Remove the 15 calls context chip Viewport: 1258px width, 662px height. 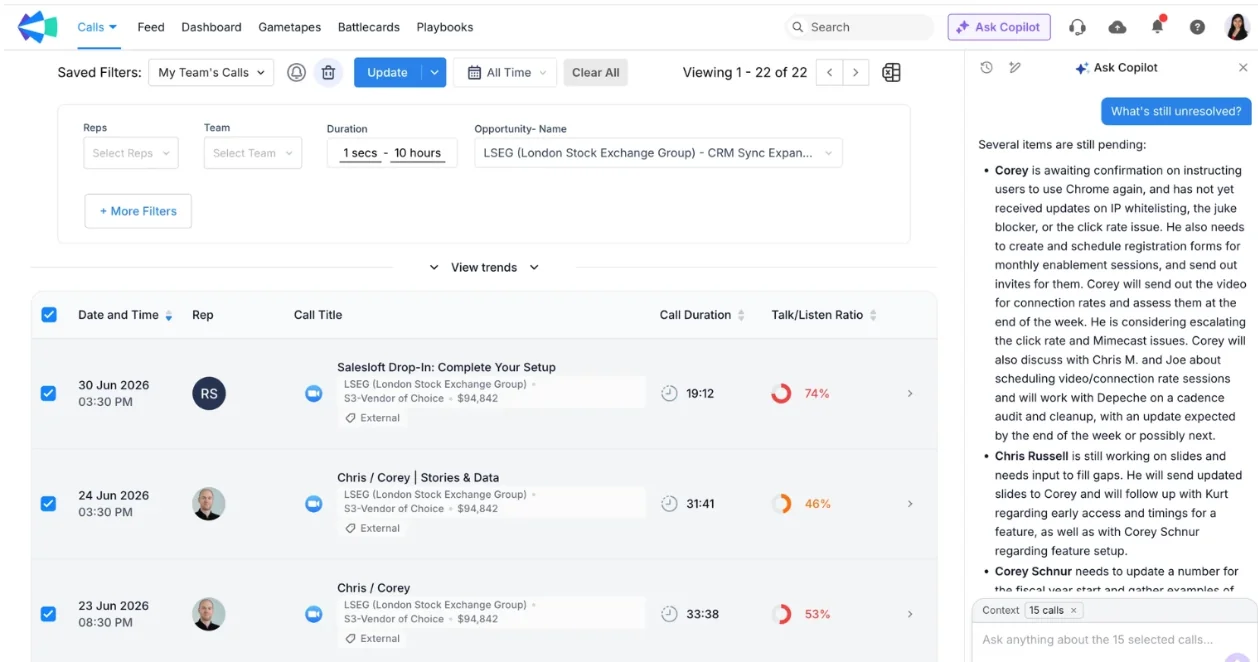[x=1074, y=610]
